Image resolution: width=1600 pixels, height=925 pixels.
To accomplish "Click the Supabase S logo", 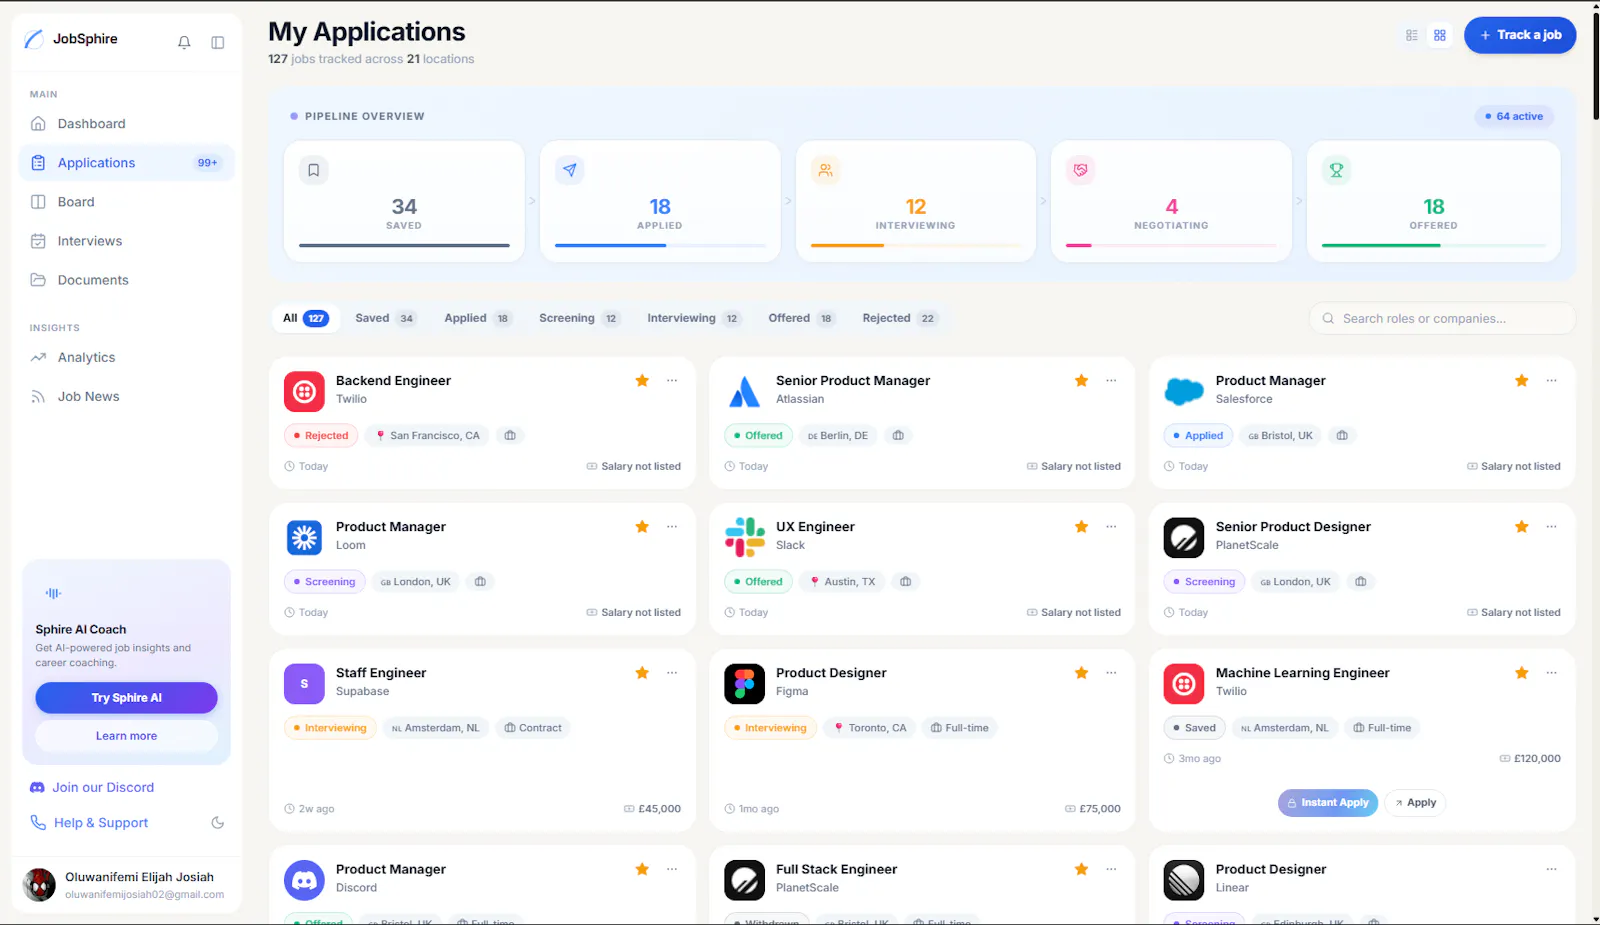I will click(x=304, y=684).
